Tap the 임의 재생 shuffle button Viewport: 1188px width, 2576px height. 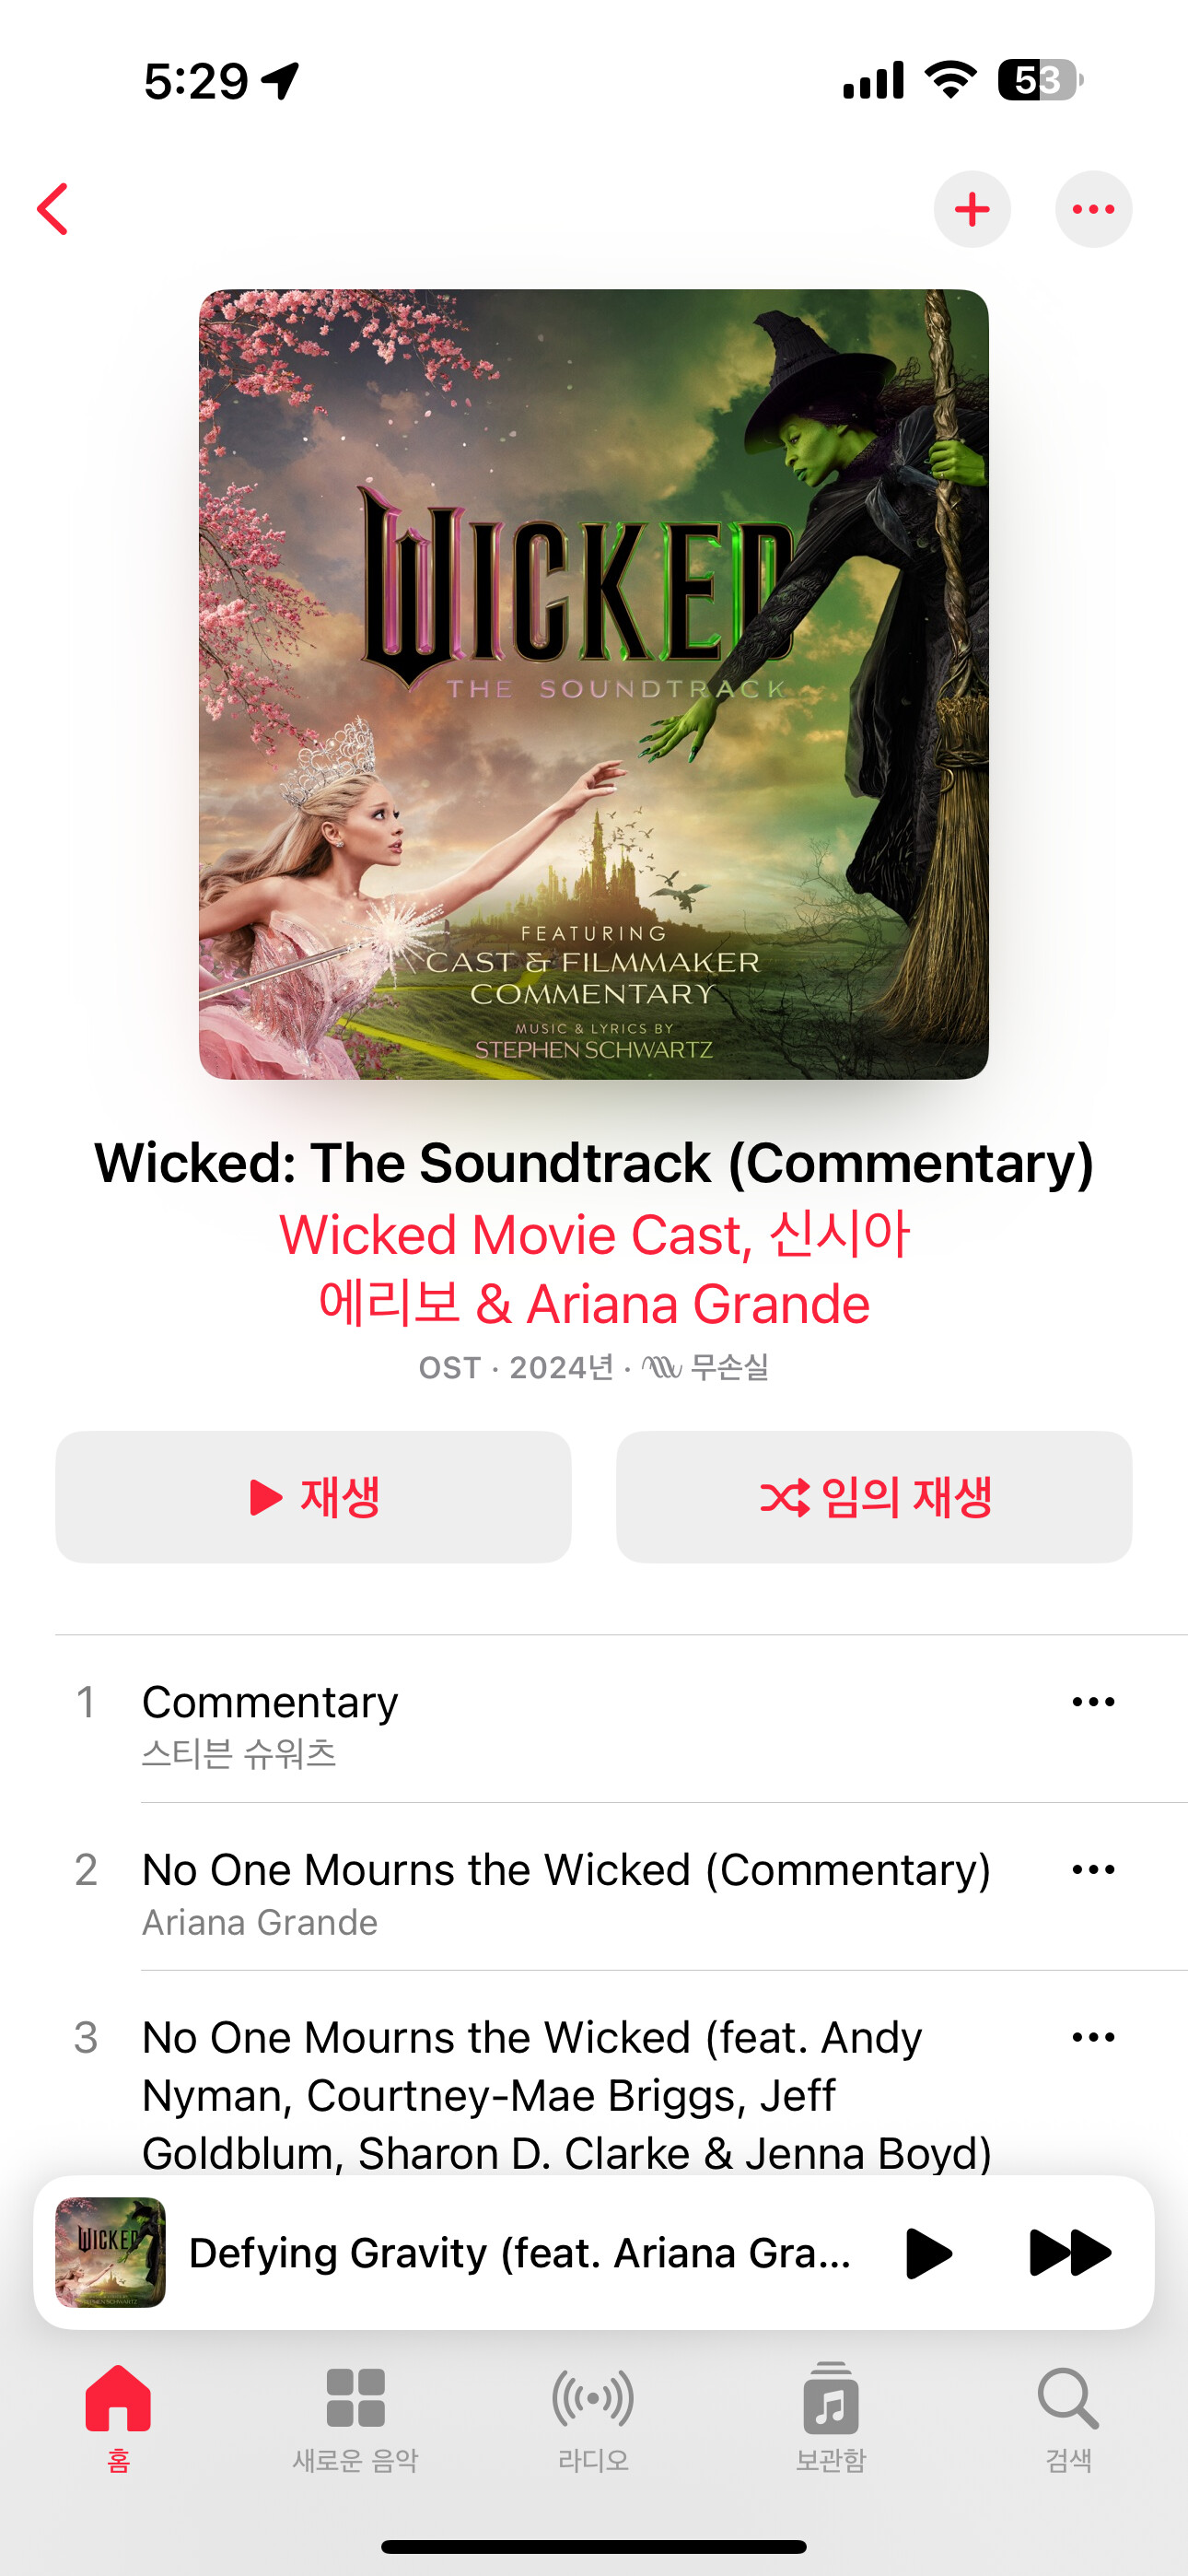(x=874, y=1497)
